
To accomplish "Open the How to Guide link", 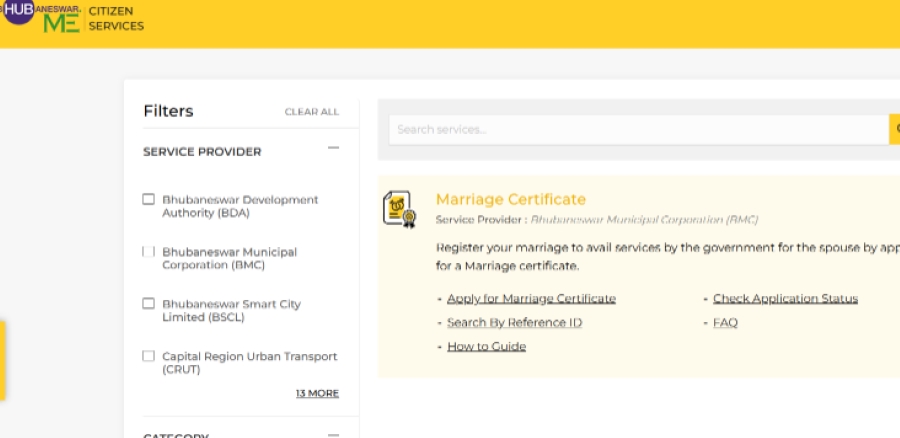I will click(x=487, y=346).
